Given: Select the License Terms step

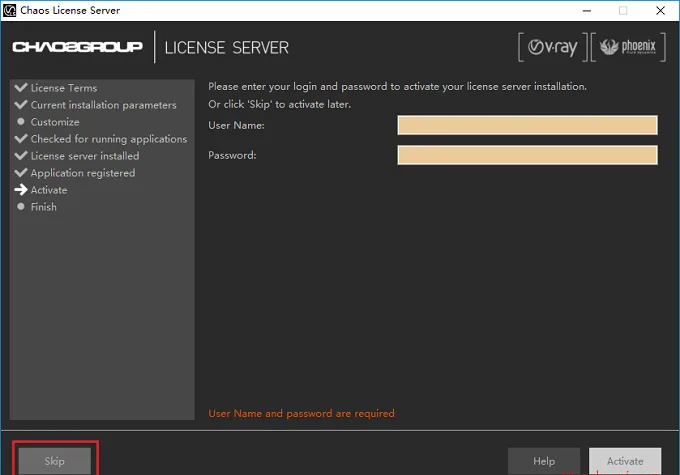Looking at the screenshot, I should (x=64, y=88).
